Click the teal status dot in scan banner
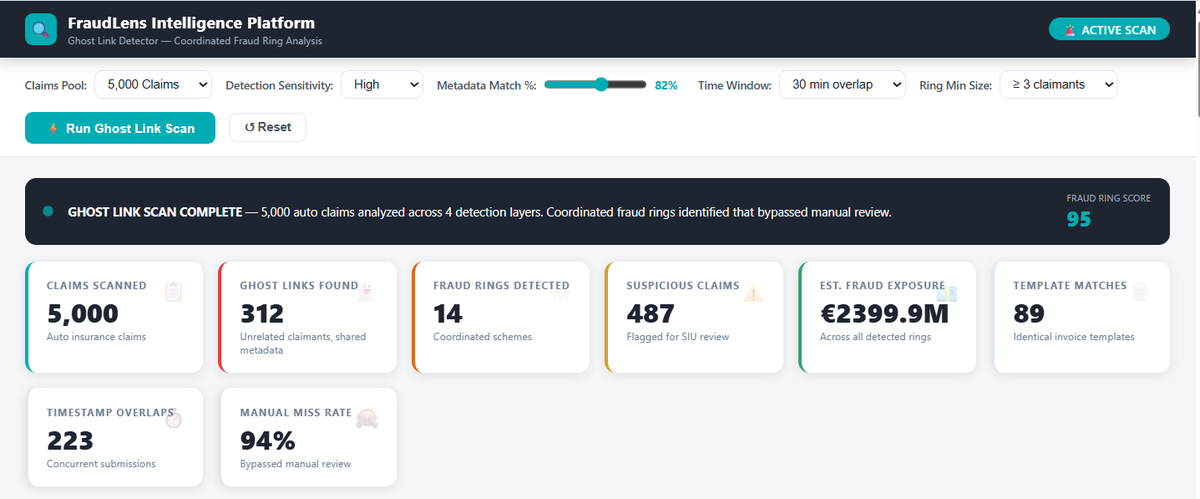Image resolution: width=1200 pixels, height=499 pixels. click(48, 211)
